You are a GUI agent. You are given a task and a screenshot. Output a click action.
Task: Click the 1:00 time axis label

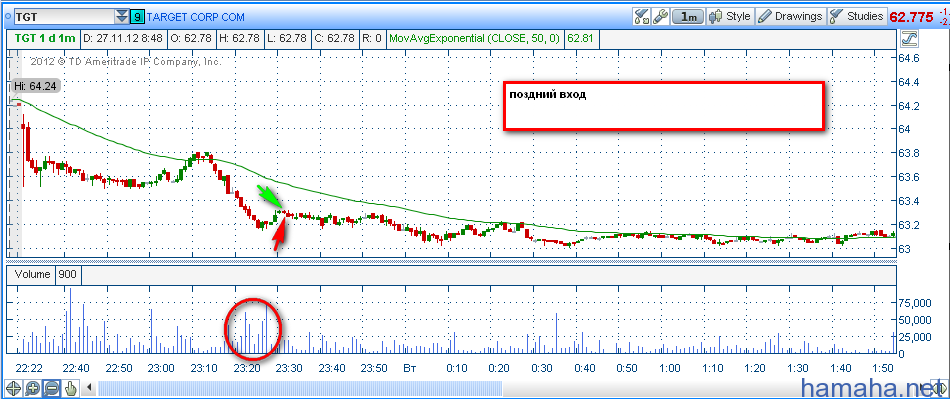670,368
